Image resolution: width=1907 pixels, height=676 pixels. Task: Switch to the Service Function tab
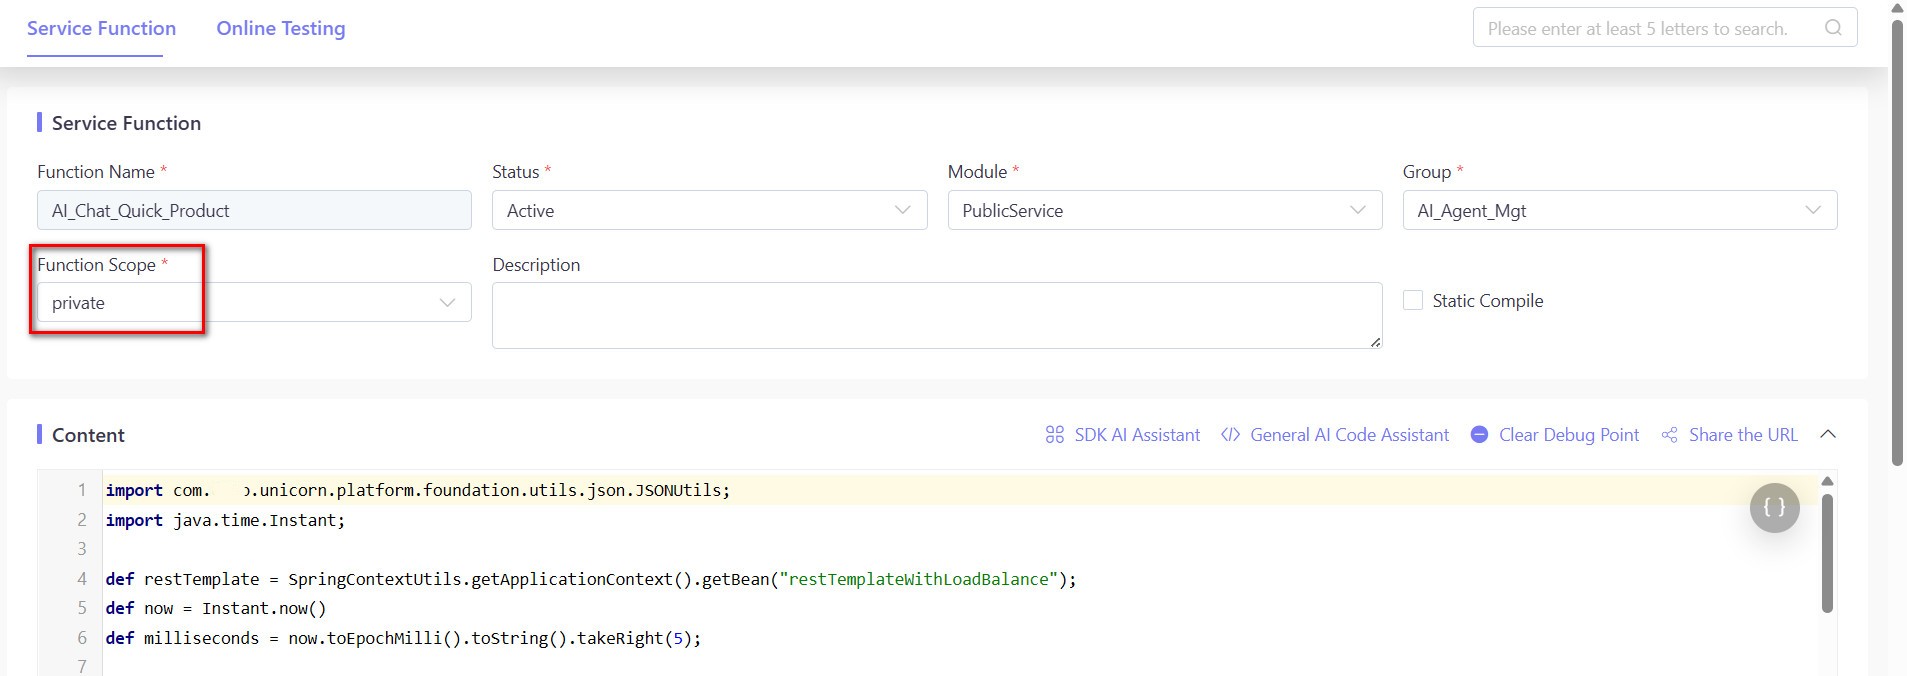click(x=101, y=28)
